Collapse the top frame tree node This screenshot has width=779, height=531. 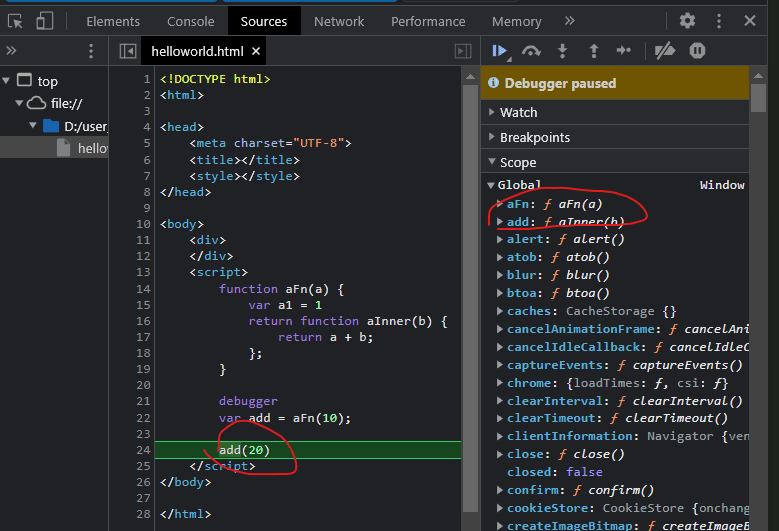click(8, 81)
